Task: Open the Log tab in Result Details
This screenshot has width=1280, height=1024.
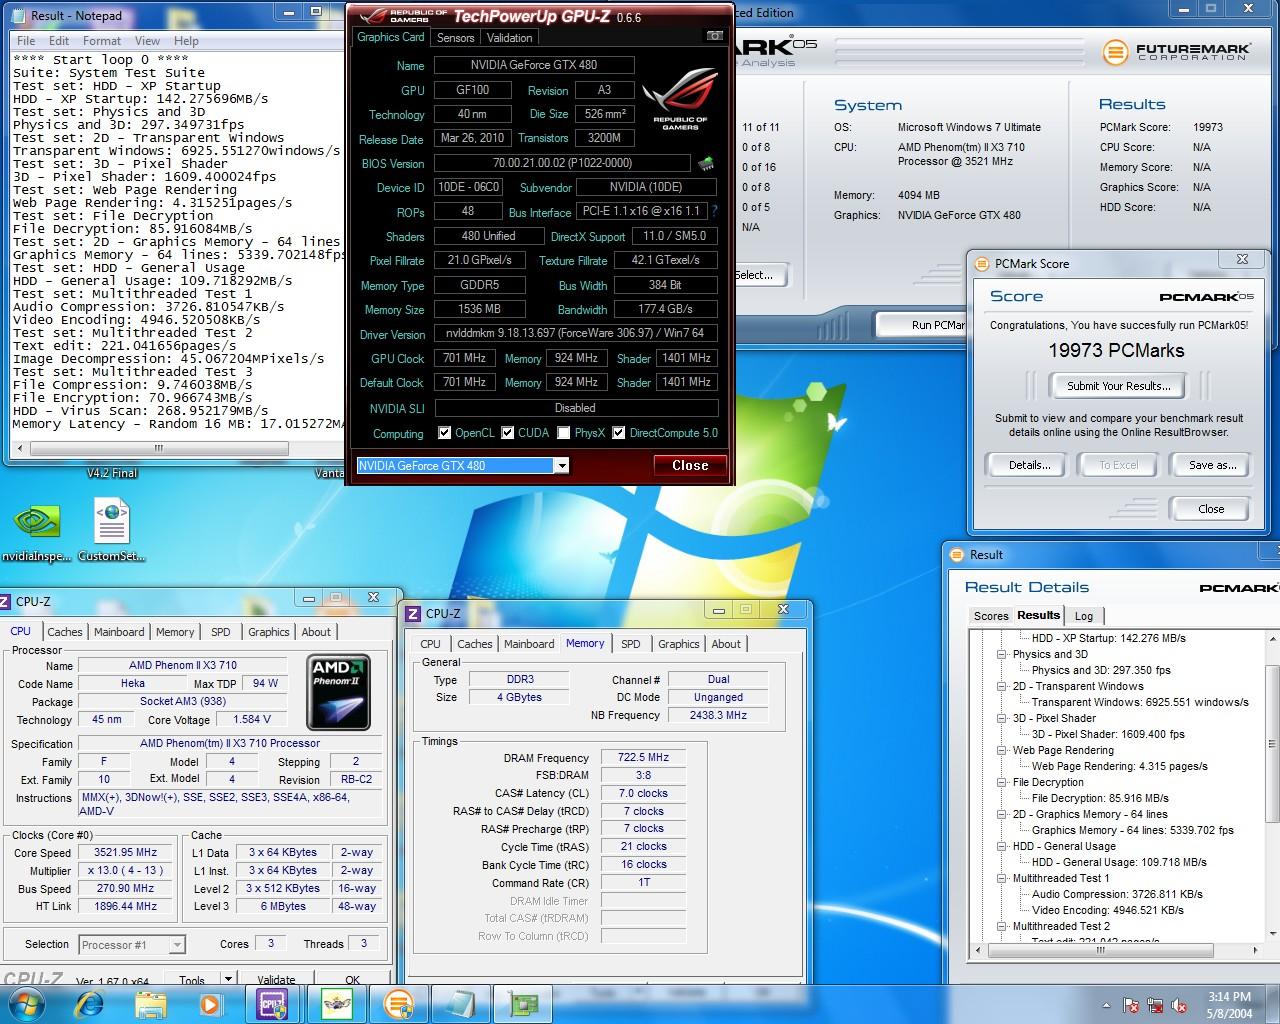Action: coord(1084,616)
